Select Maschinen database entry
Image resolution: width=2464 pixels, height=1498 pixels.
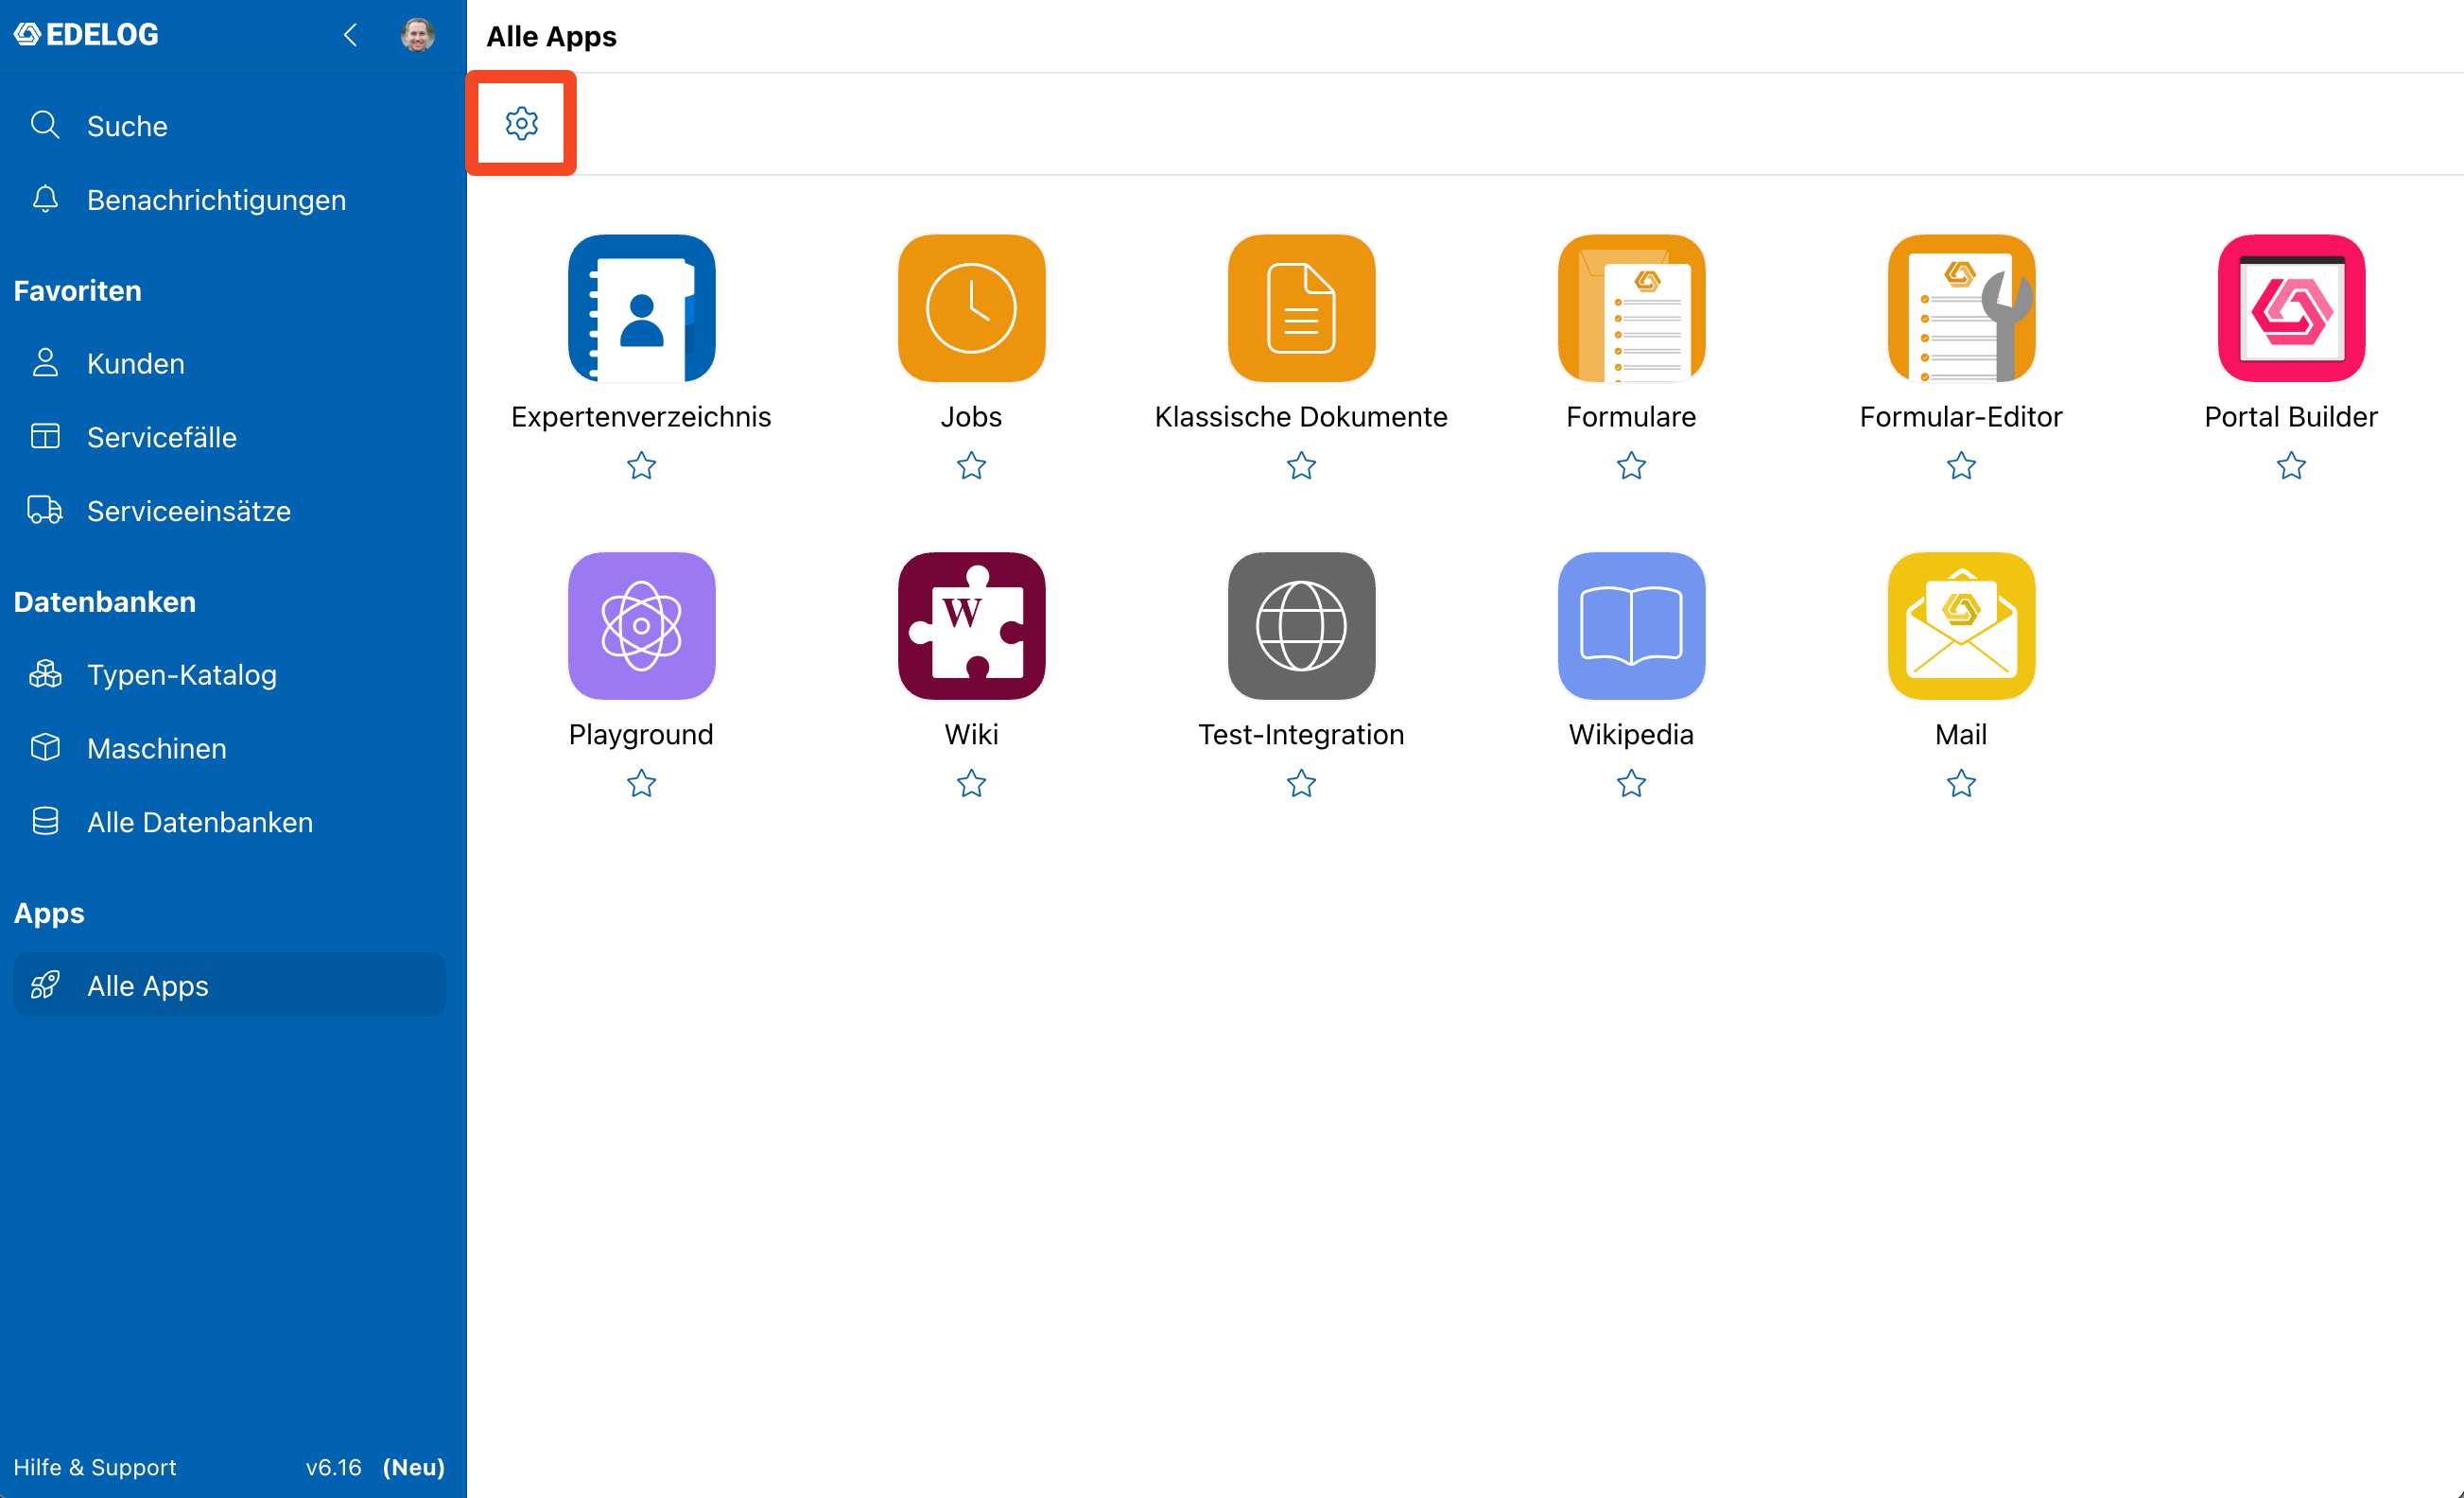tap(230, 748)
